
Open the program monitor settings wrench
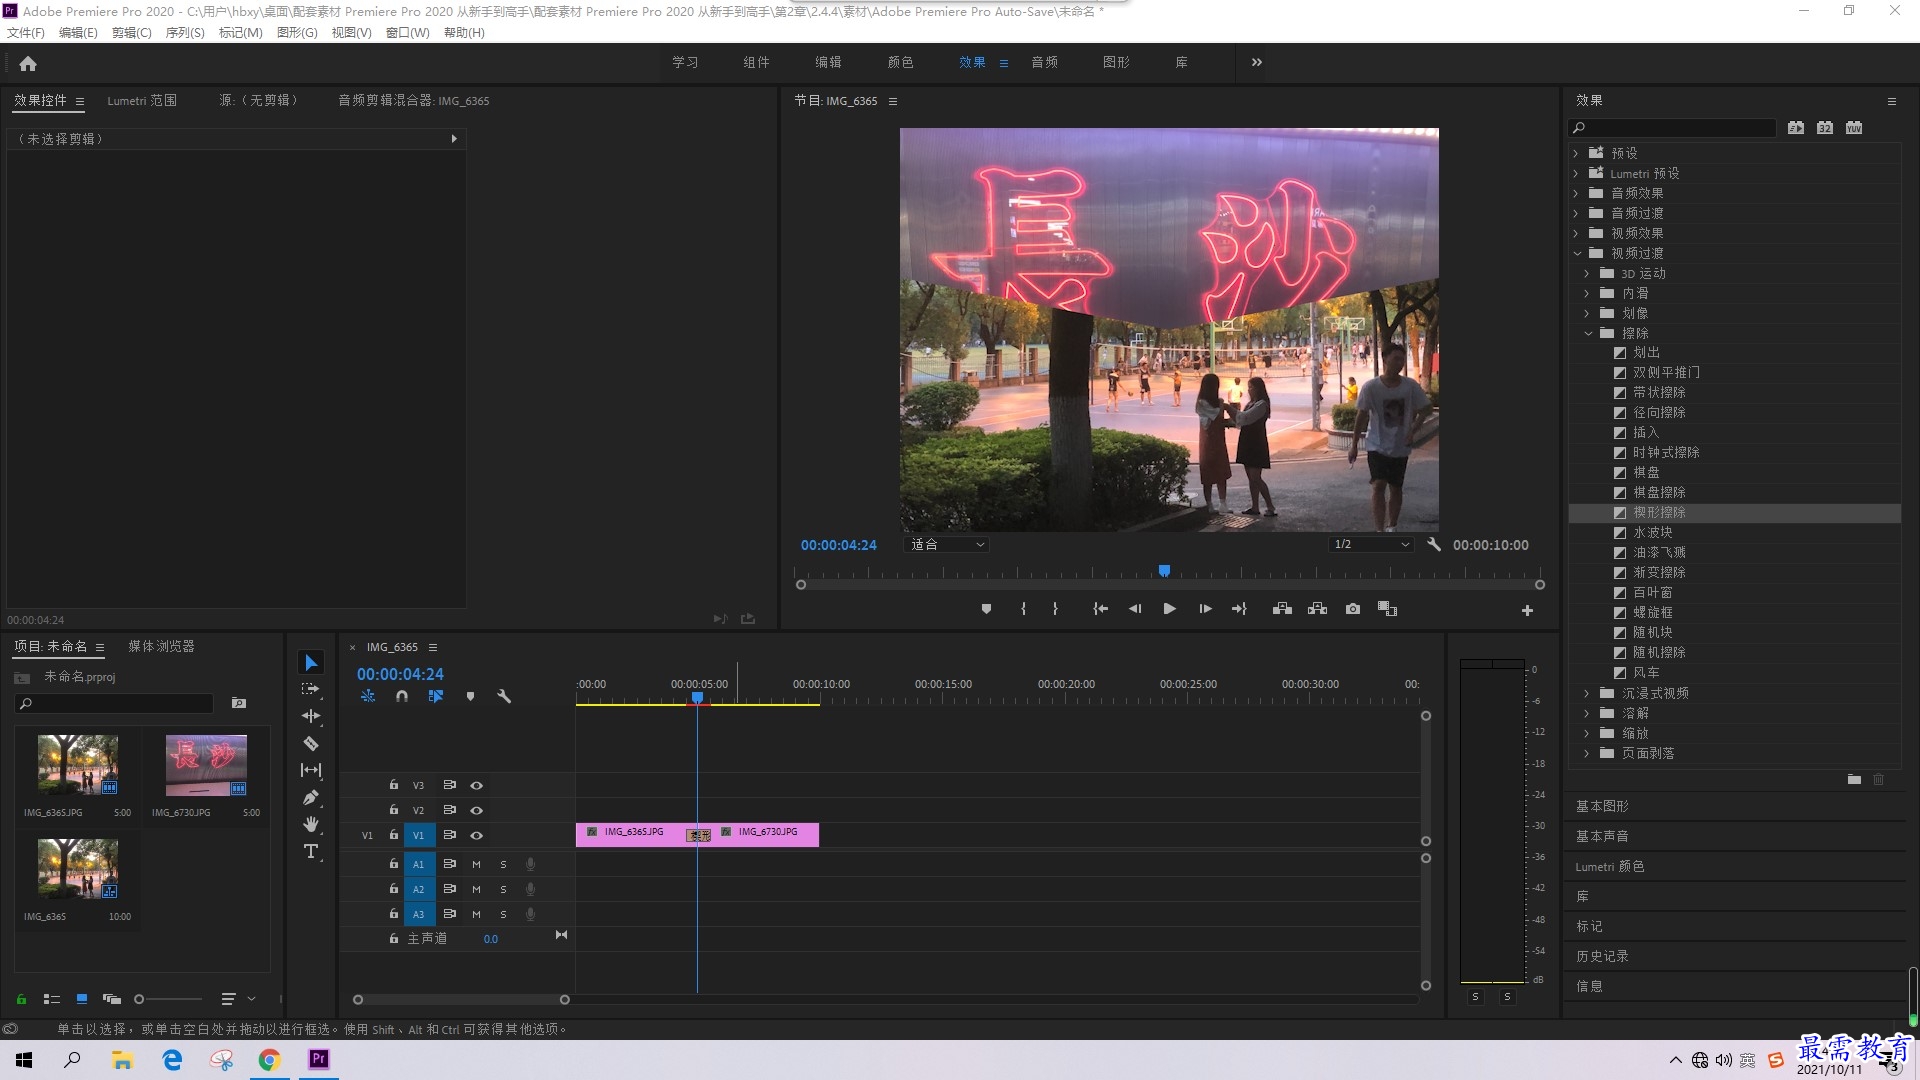pos(1434,545)
